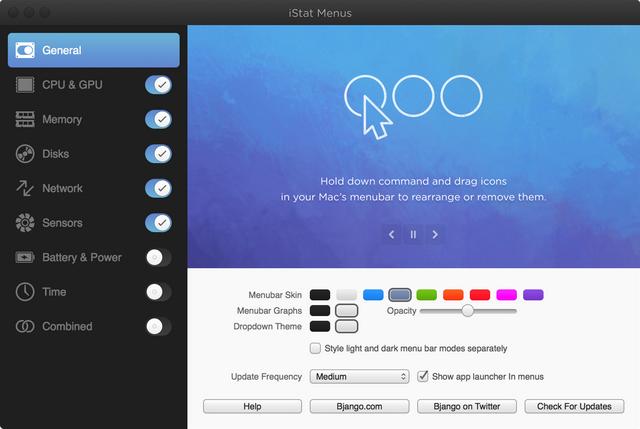
Task: Click the Combined circles icon
Action: click(25, 326)
